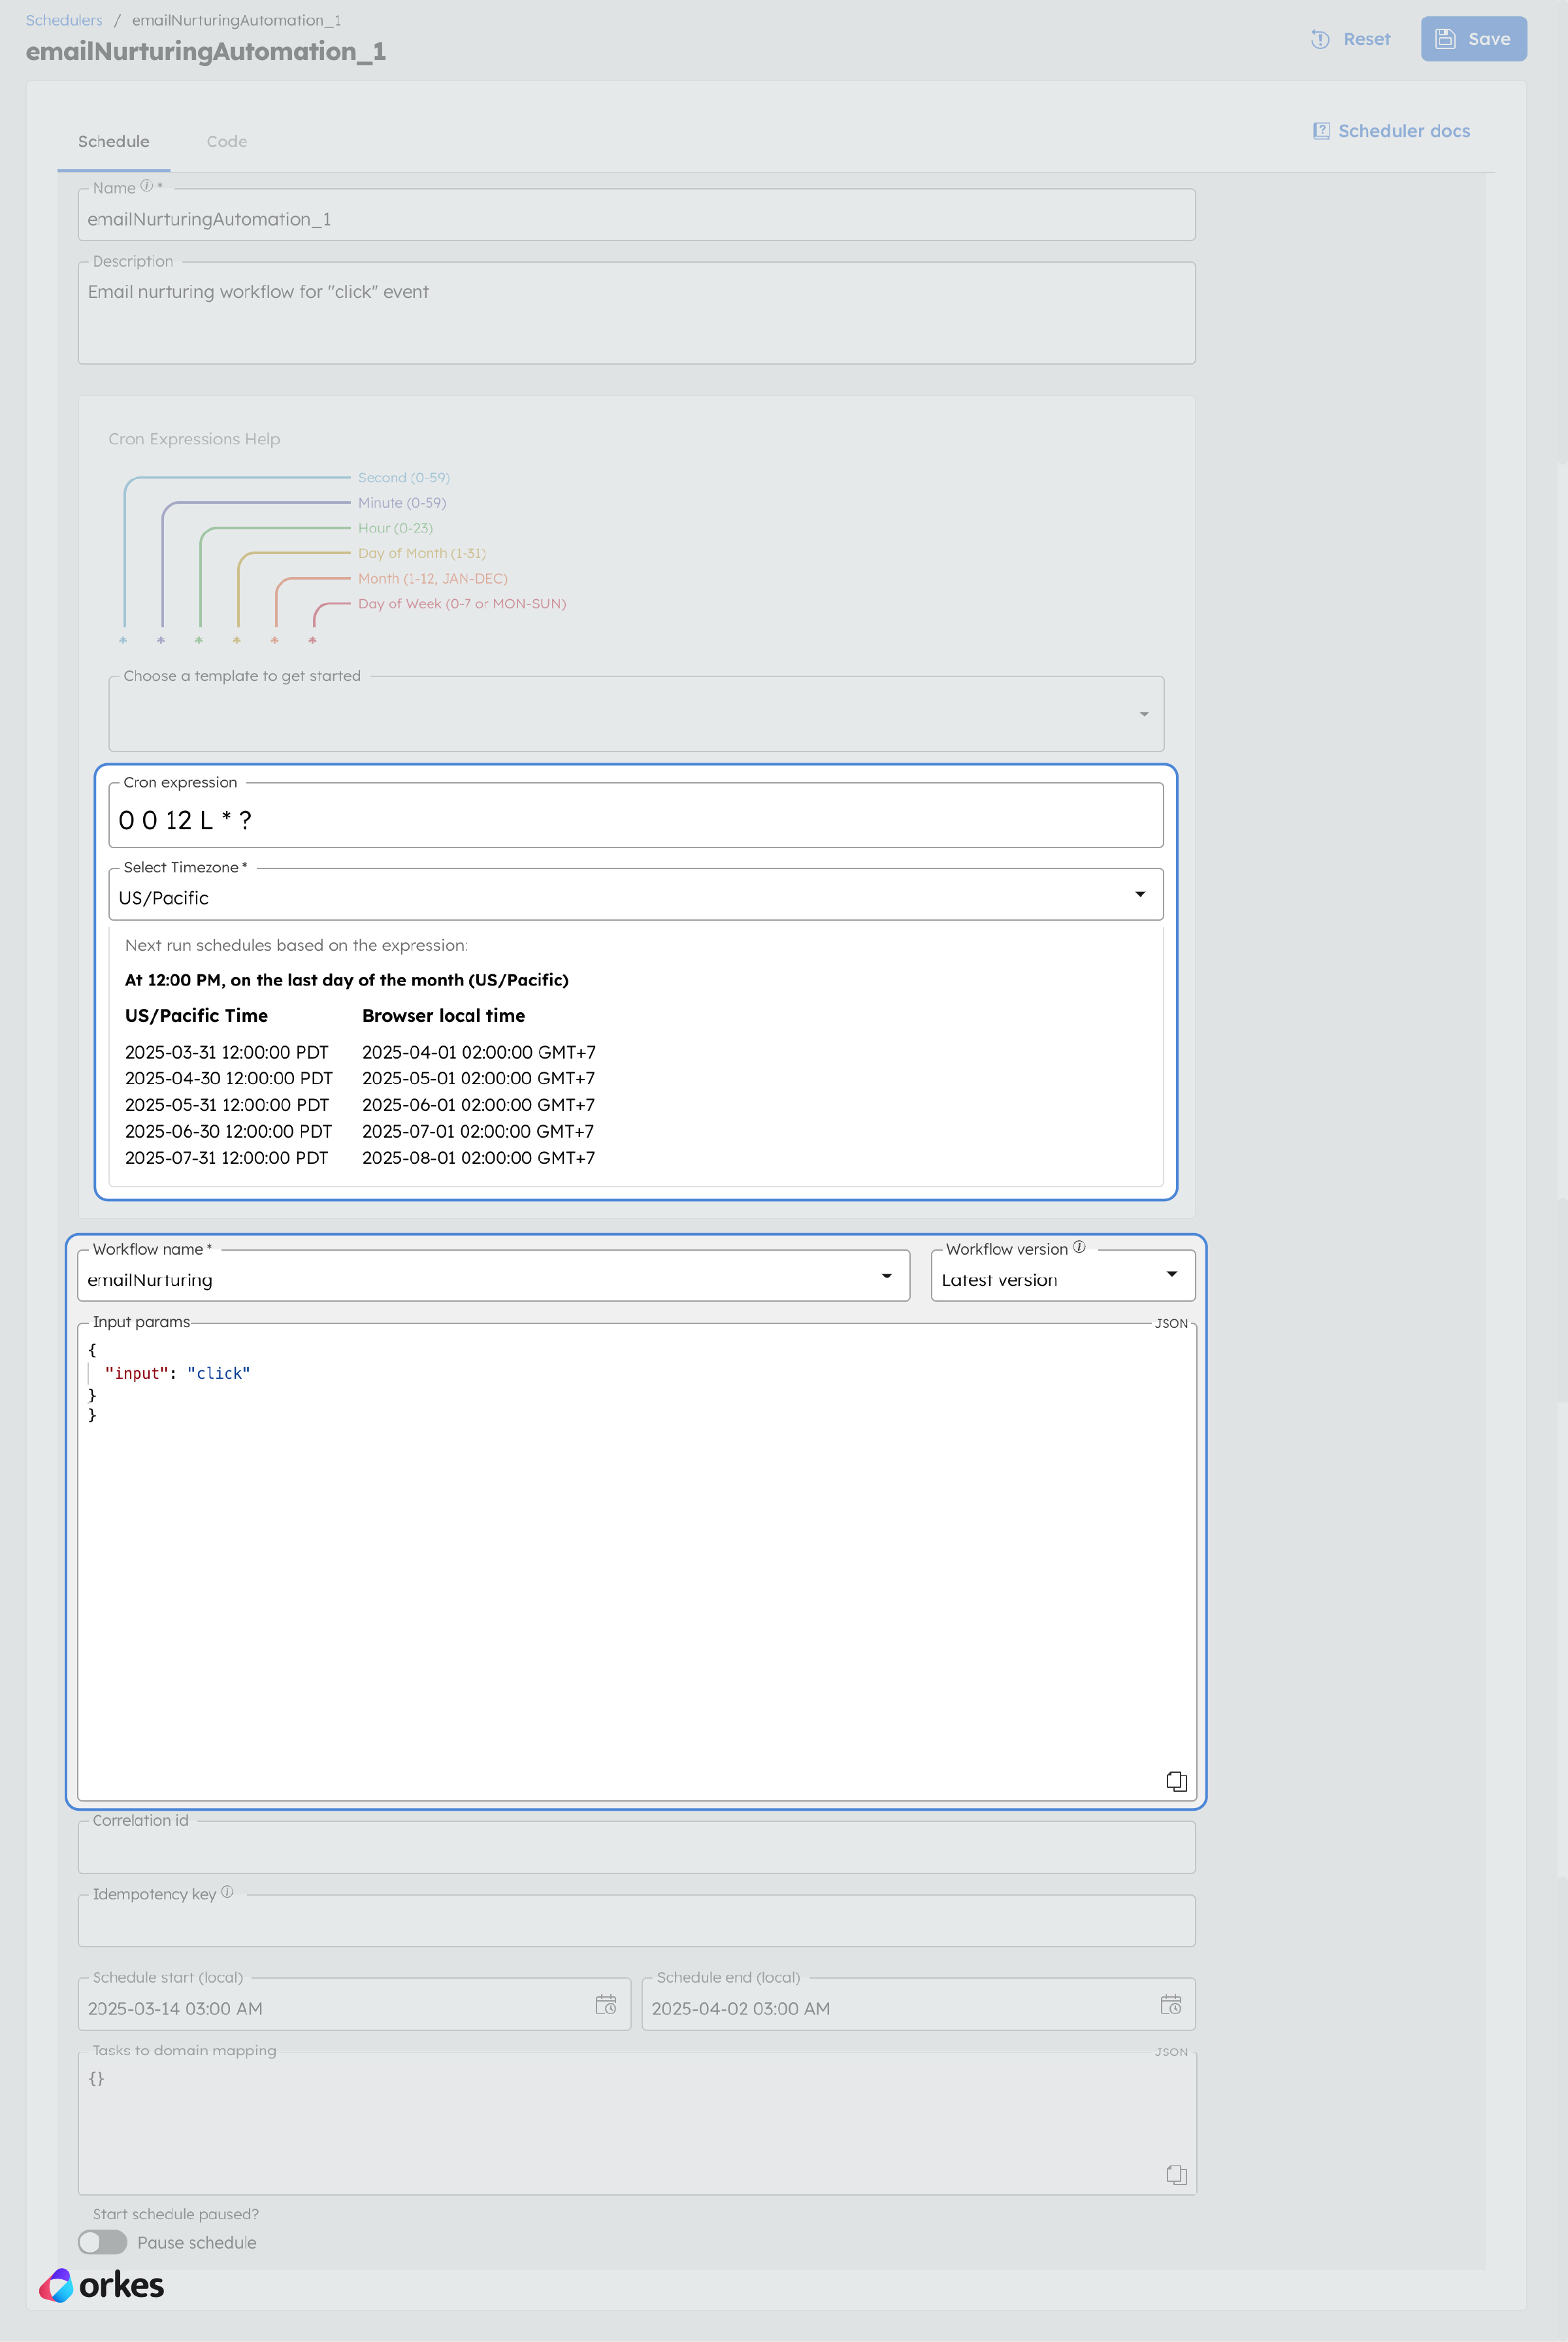Open the Schedule end date picker icon
The image size is (1568, 2342).
pos(1171,2004)
